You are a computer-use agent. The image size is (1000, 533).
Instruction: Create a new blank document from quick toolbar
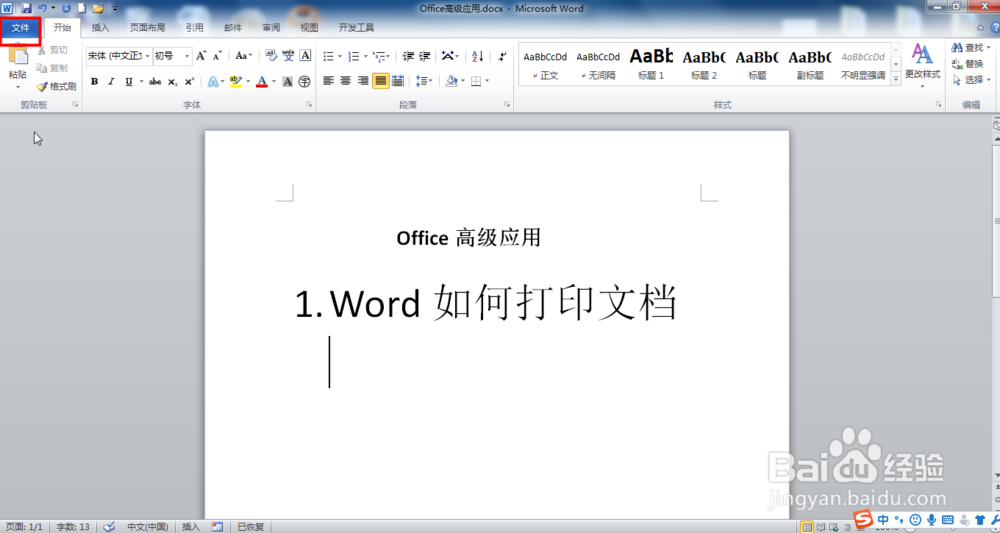pyautogui.click(x=82, y=8)
